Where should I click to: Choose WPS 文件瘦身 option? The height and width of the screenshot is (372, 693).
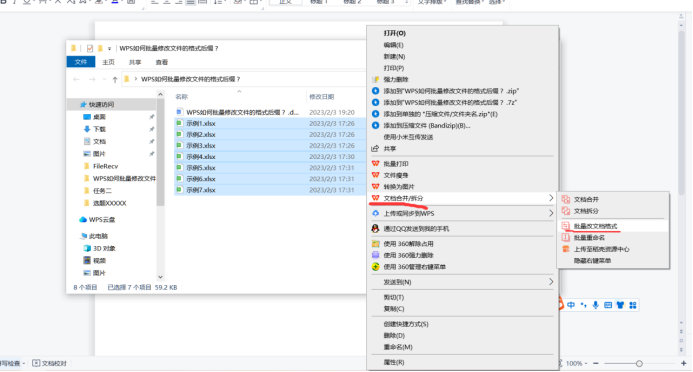pyautogui.click(x=396, y=175)
